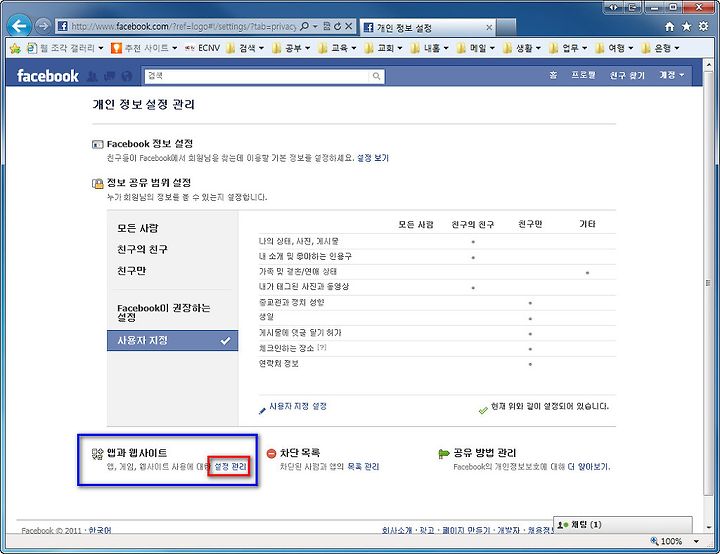
Task: Click the magnifier icon in the address bar
Action: pyautogui.click(x=304, y=27)
